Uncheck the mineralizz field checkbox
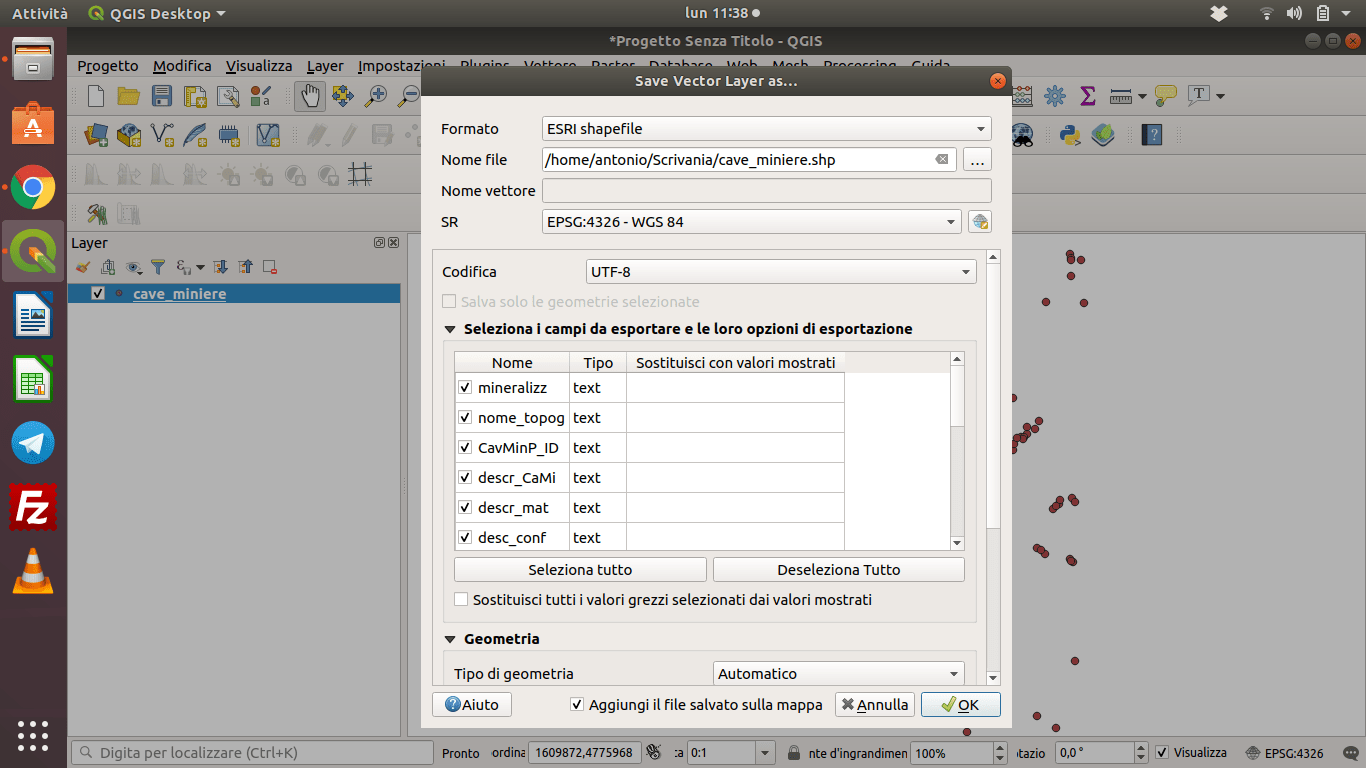The width and height of the screenshot is (1366, 768). tap(465, 387)
